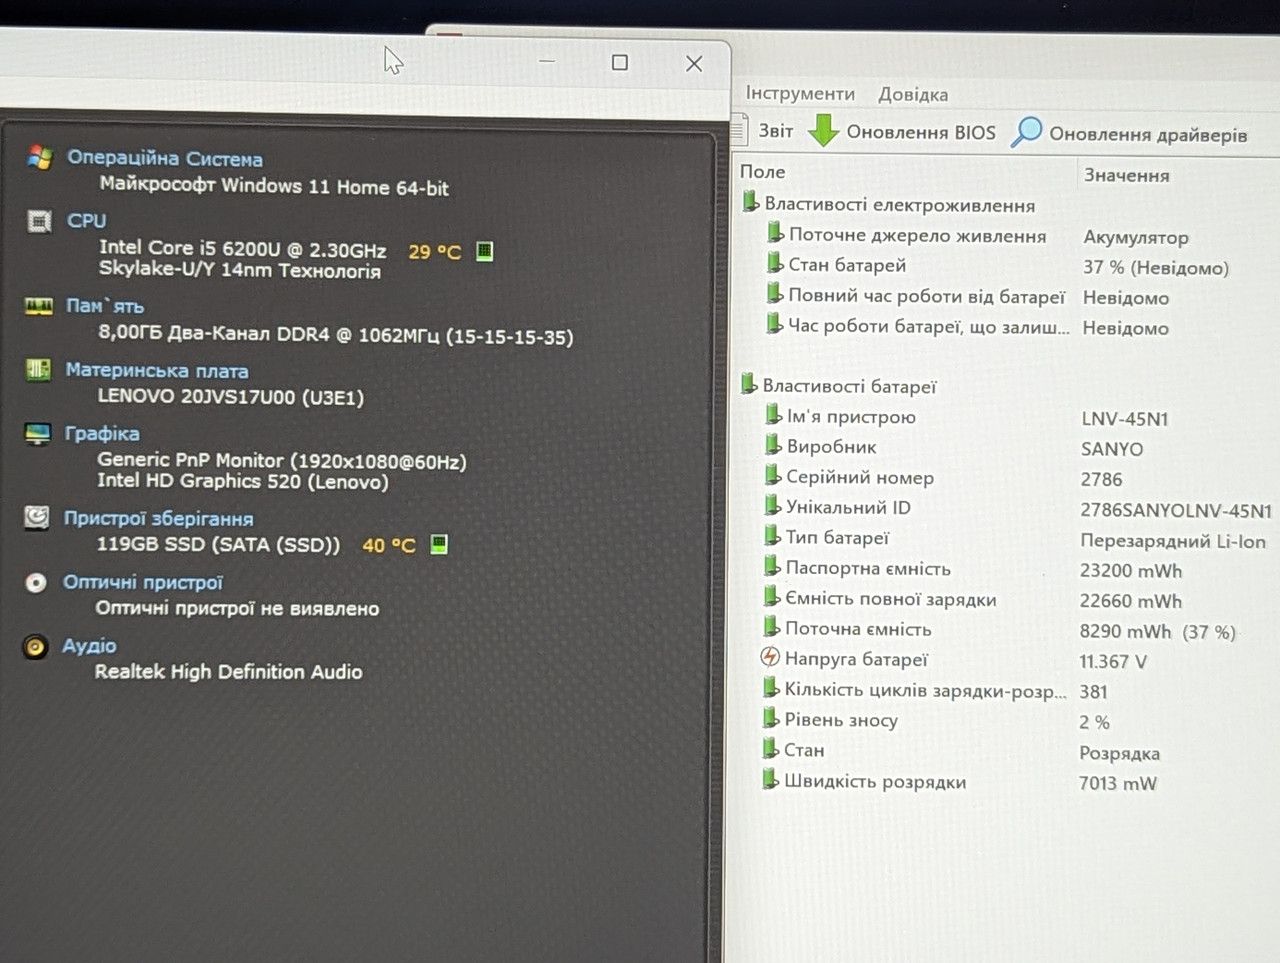
Task: Click the motherboard icon beside Материнська плата
Action: point(38,370)
